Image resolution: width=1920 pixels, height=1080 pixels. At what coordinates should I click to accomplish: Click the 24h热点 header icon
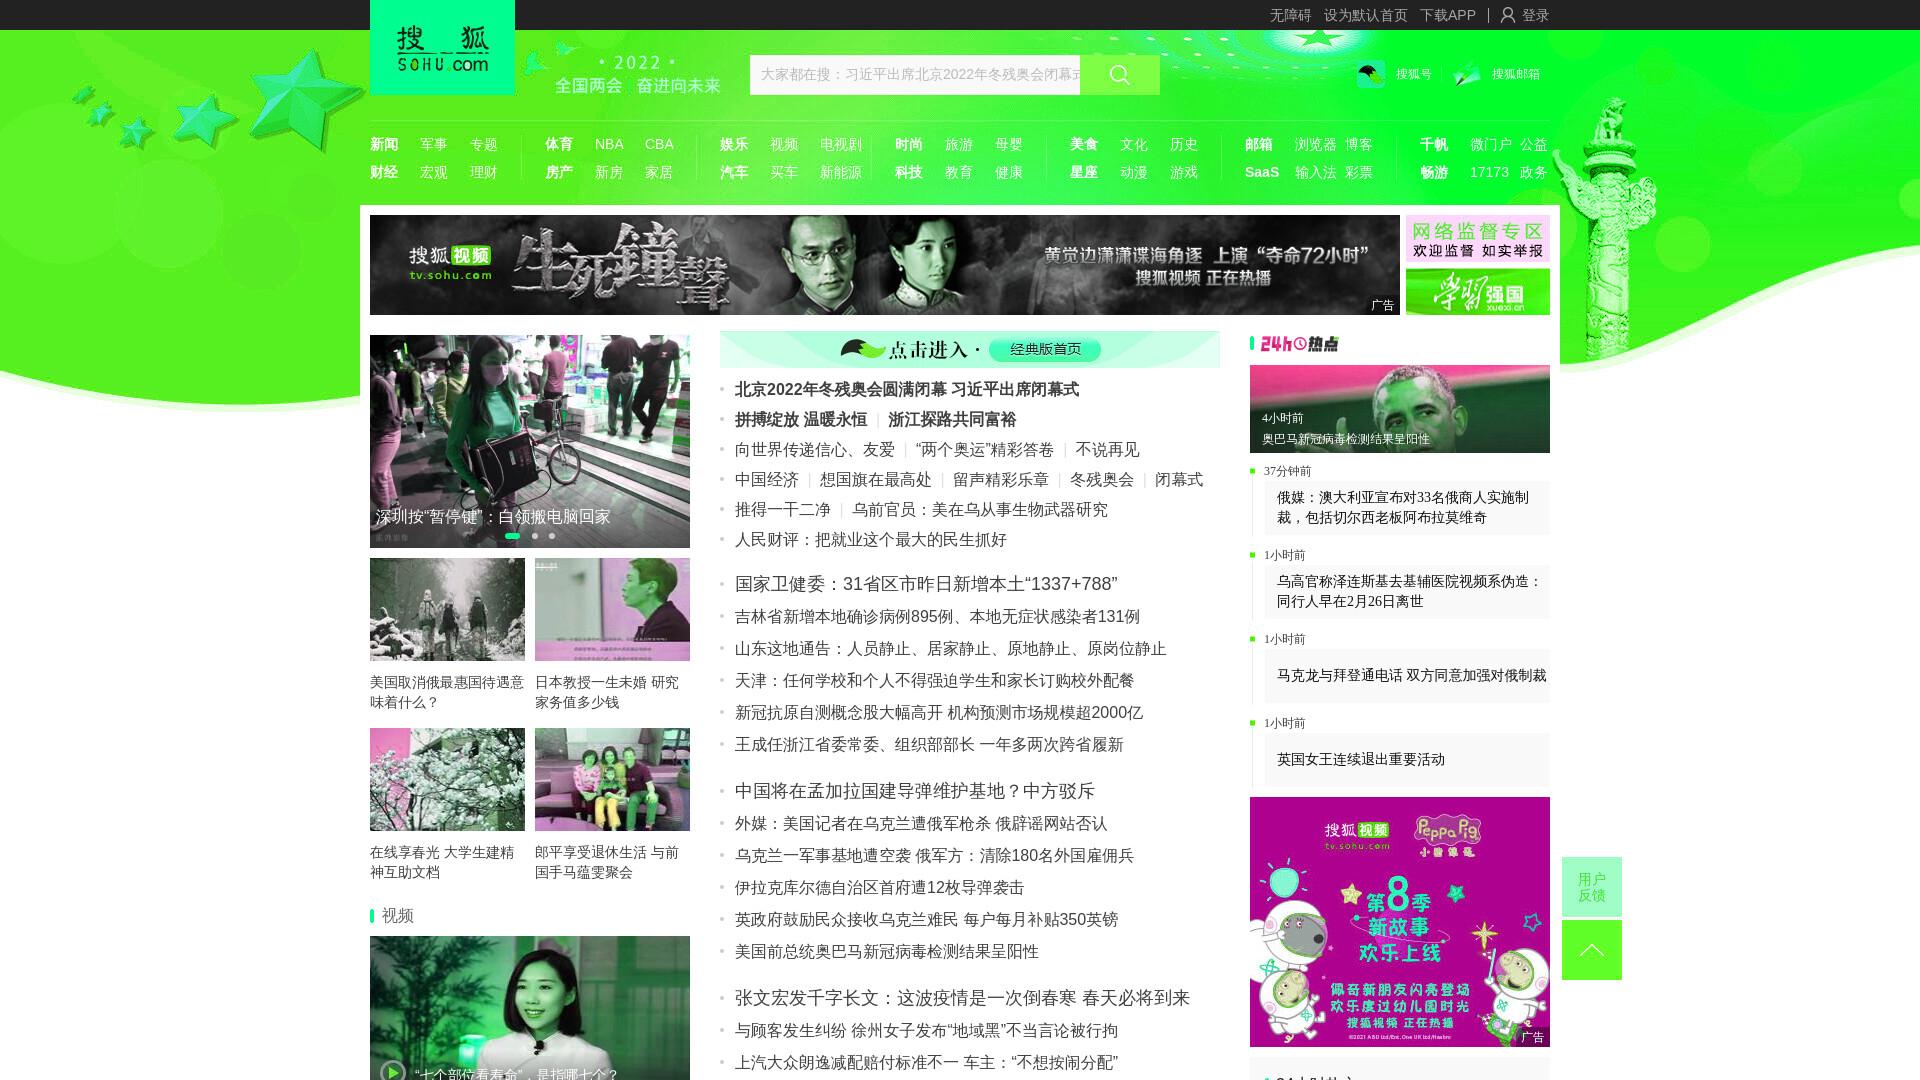click(x=1298, y=344)
